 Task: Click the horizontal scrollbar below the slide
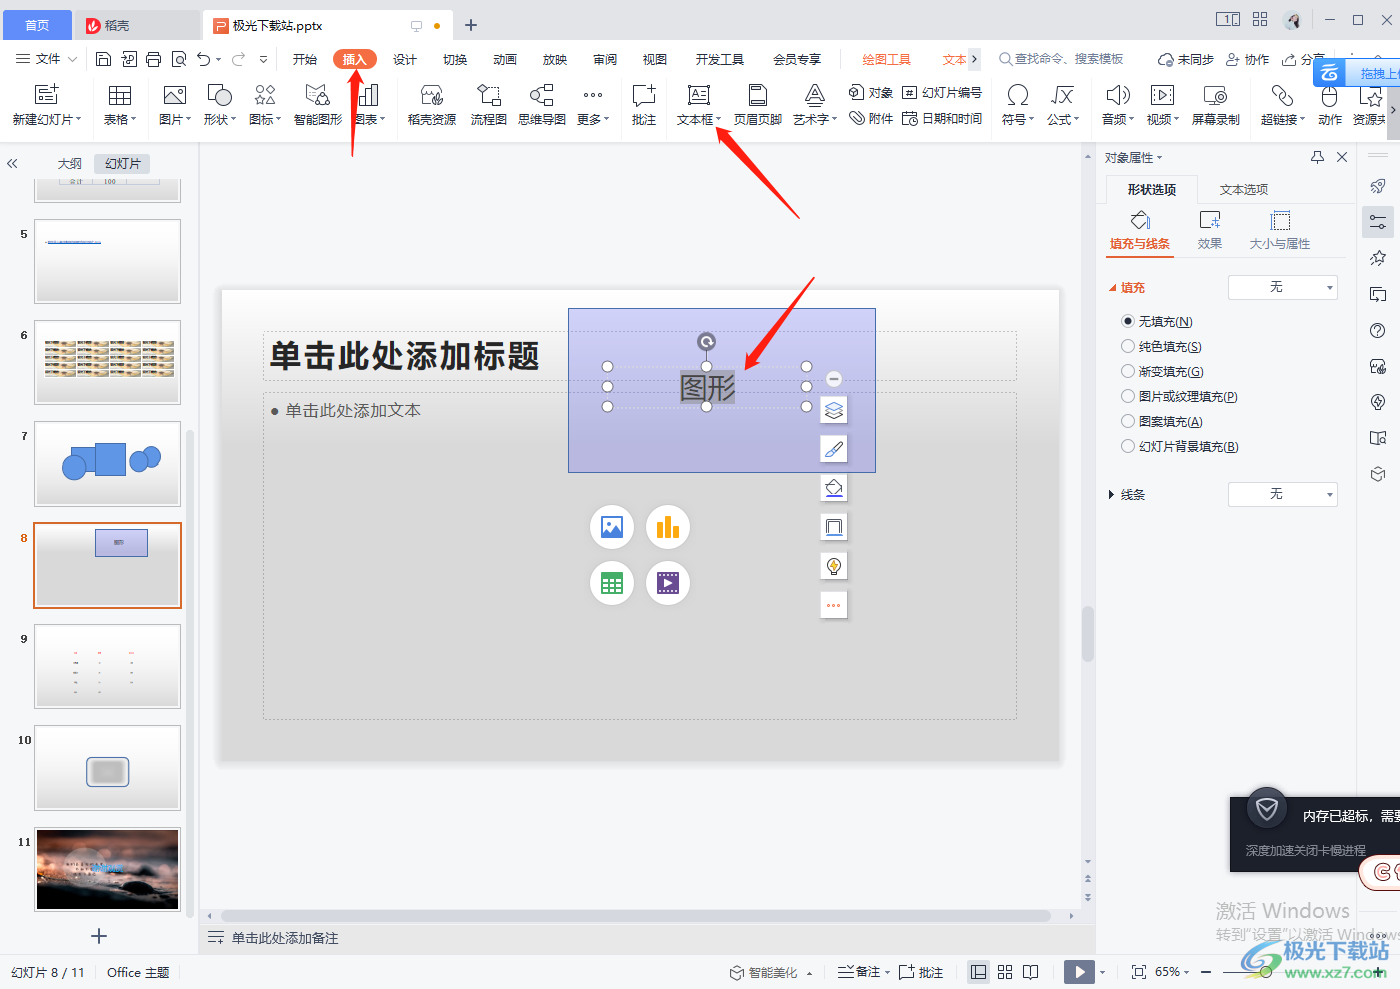(x=636, y=916)
